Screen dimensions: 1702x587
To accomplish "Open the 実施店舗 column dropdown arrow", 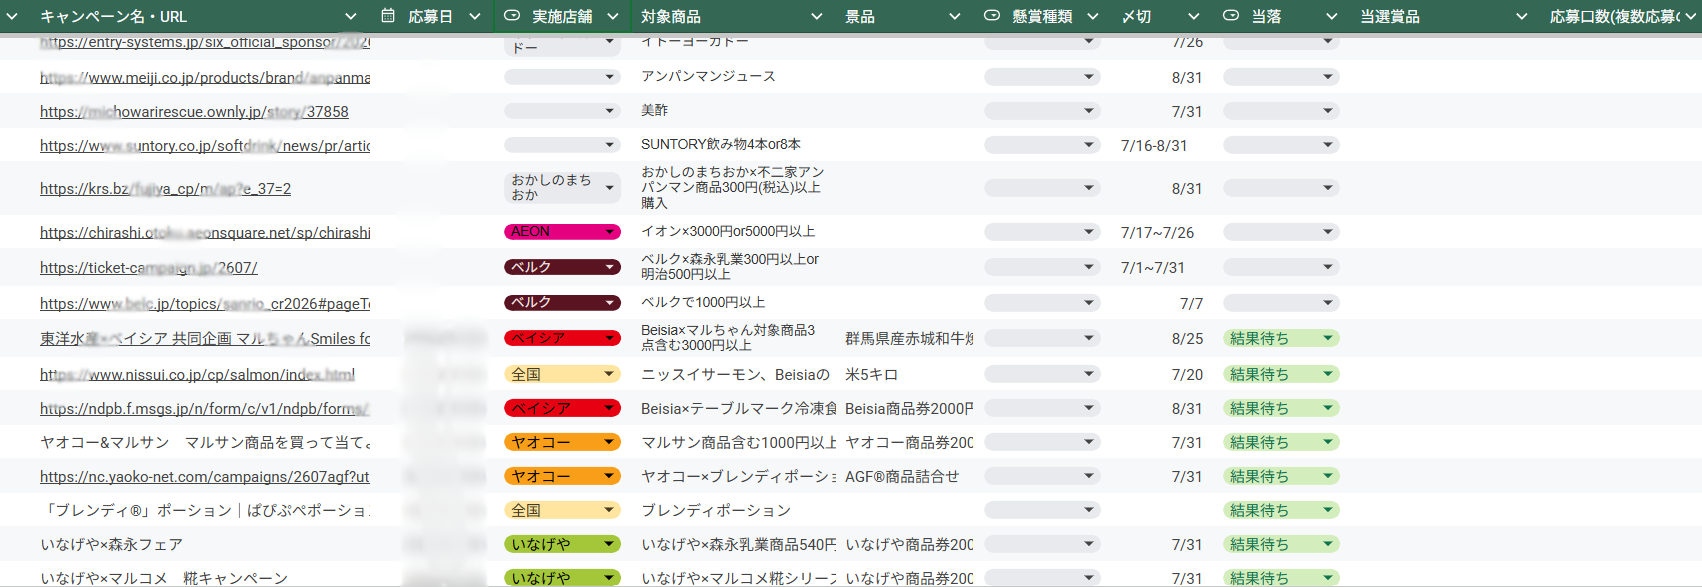I will click(613, 17).
